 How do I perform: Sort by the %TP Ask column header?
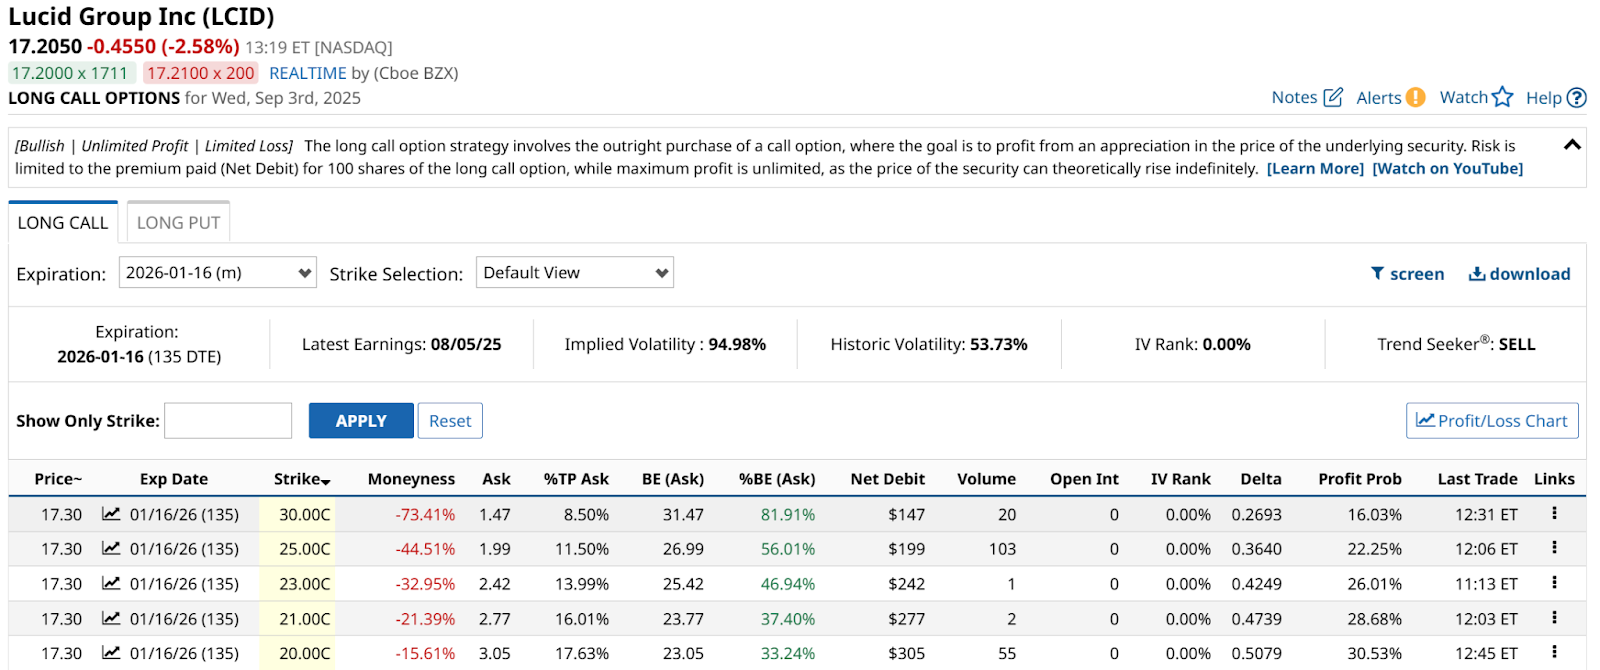[x=576, y=479]
